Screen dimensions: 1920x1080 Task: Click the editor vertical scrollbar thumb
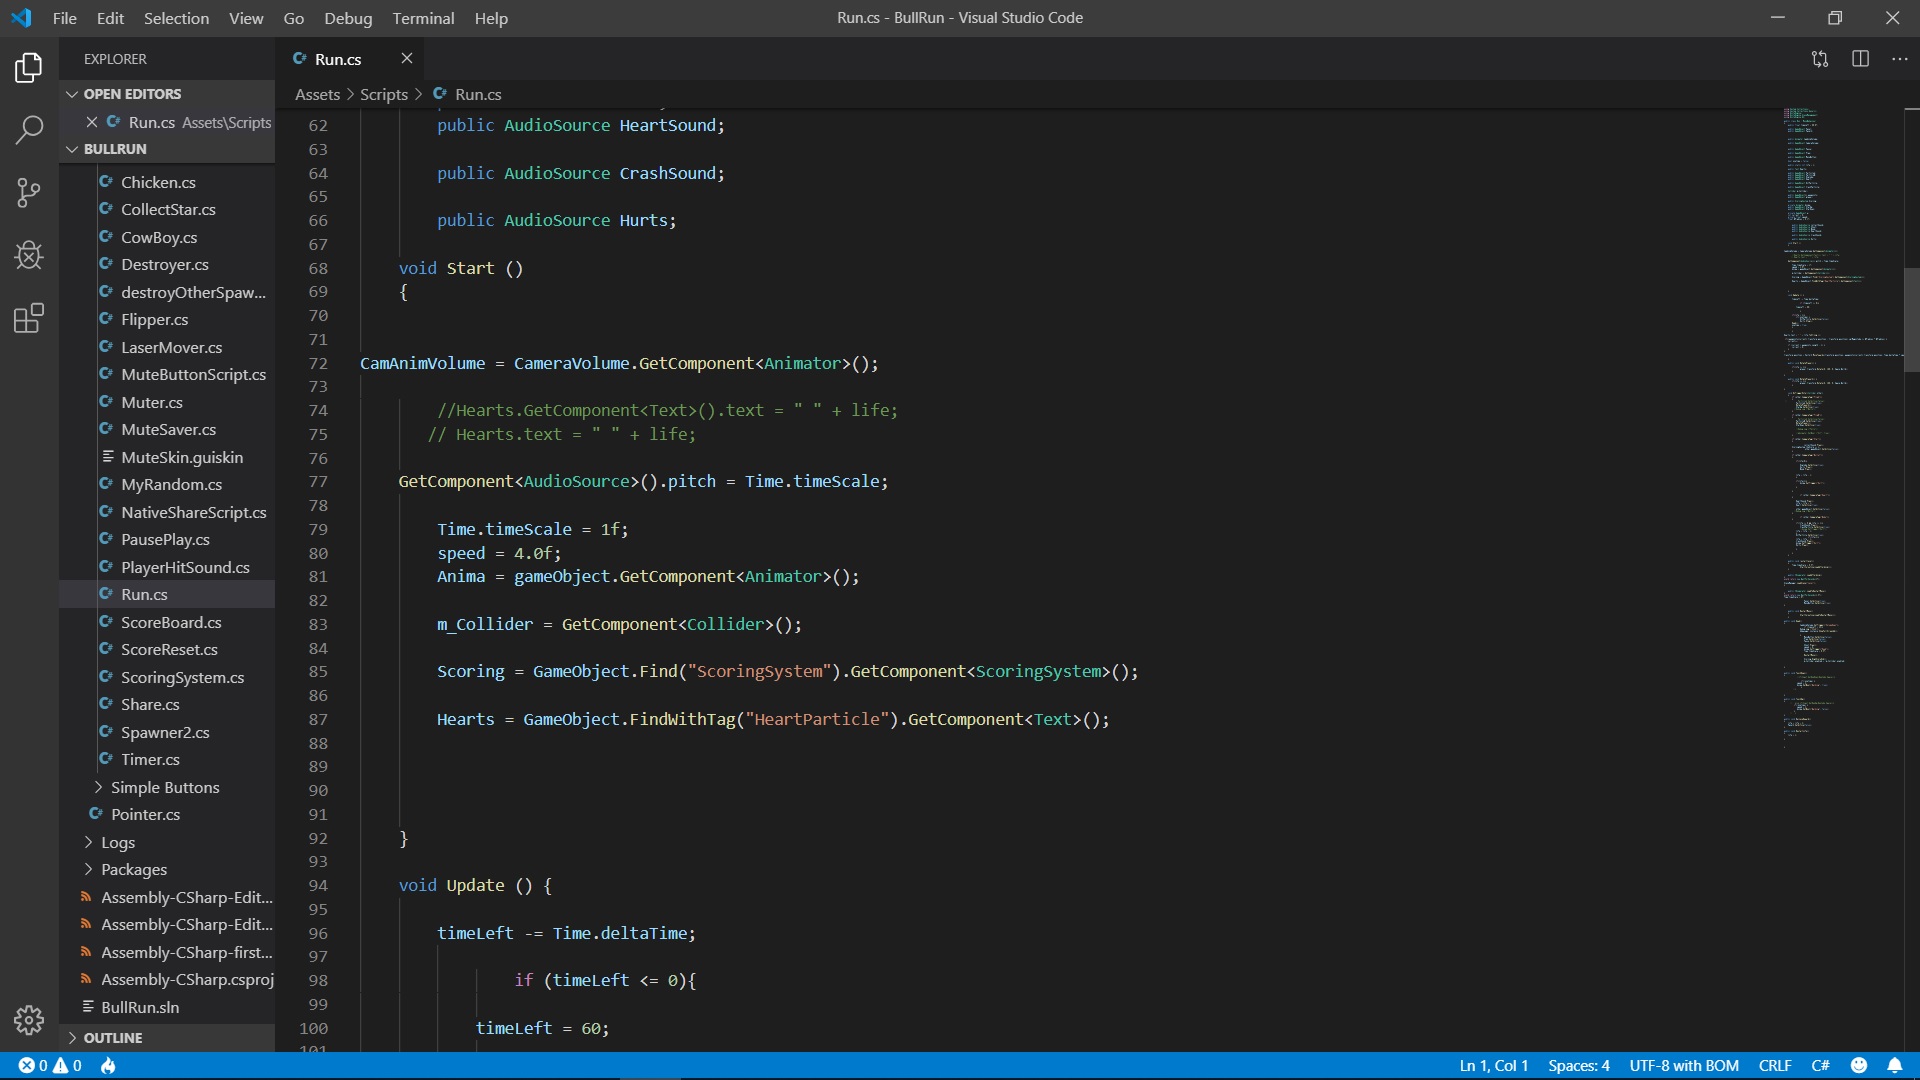pos(1911,320)
